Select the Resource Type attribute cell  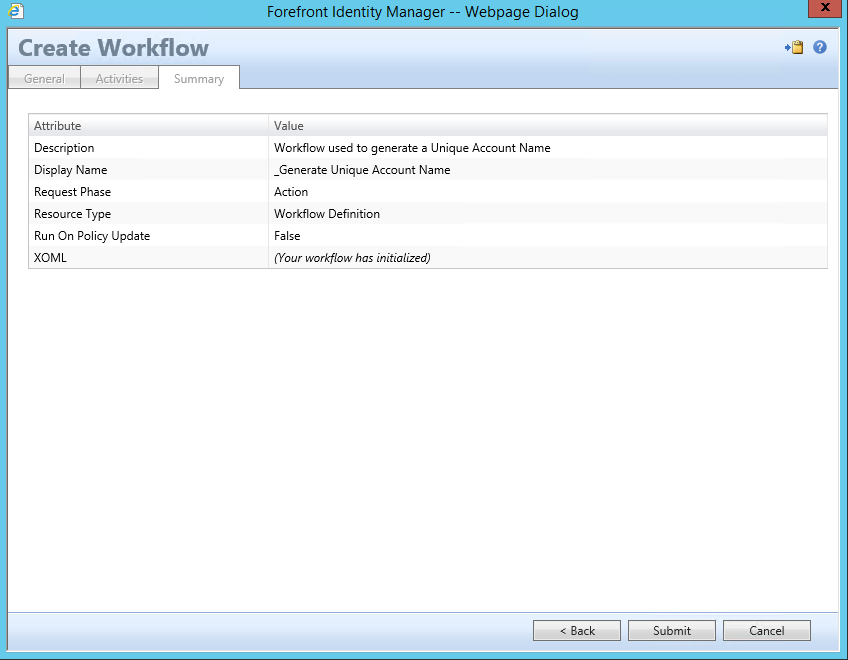(149, 214)
